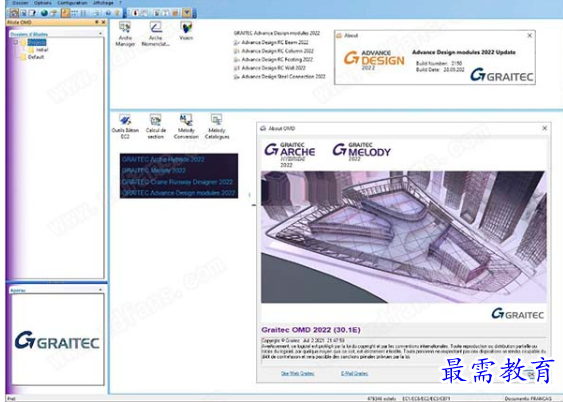Image resolution: width=563 pixels, height=402 pixels.
Task: Click the GRAITEC Advance Design modules 2022 heading at top
Action: point(276,33)
